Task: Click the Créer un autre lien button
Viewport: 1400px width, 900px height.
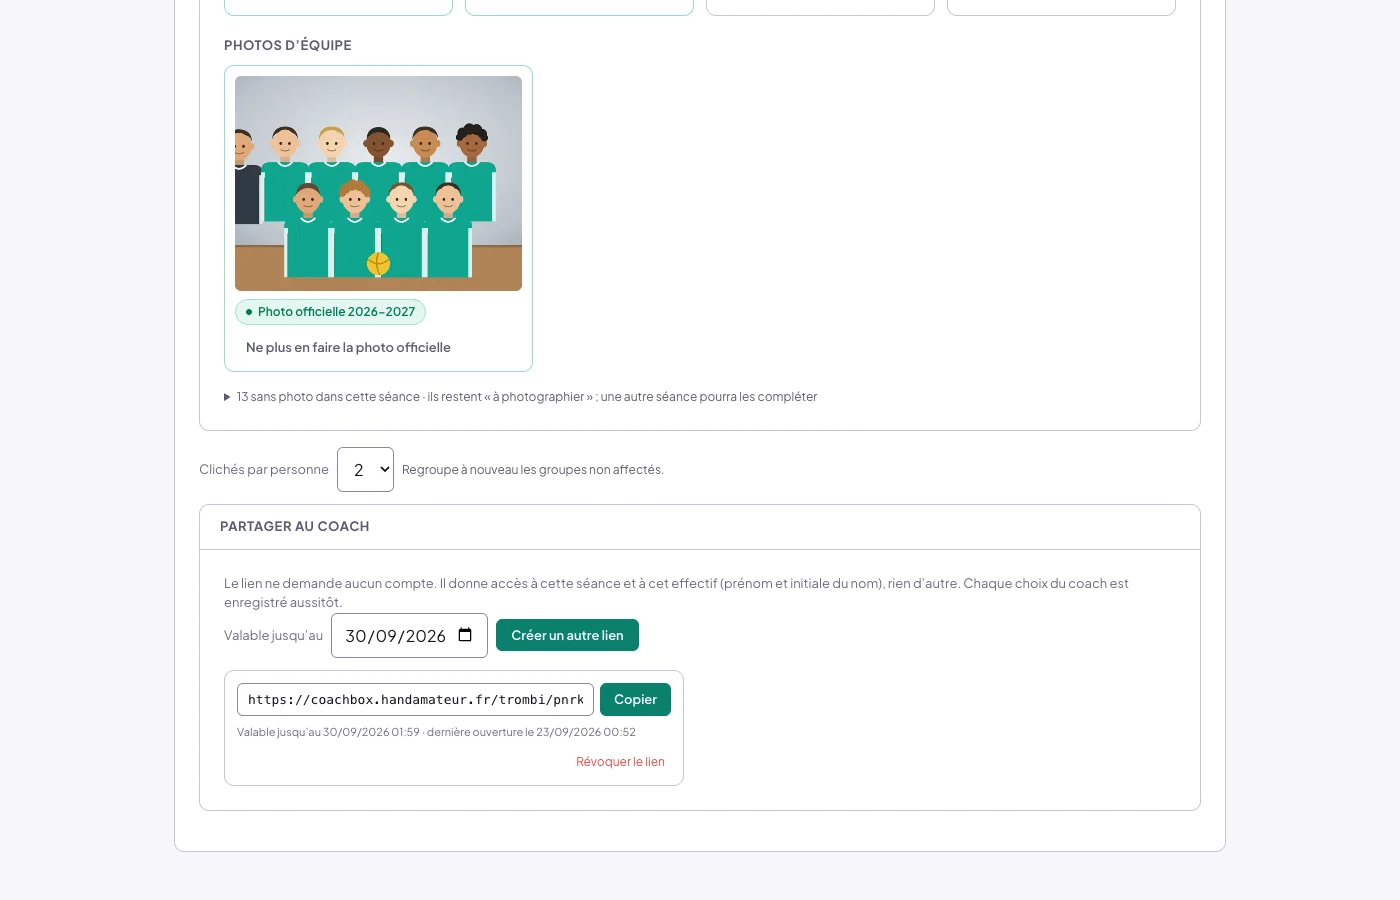Action: coord(567,635)
